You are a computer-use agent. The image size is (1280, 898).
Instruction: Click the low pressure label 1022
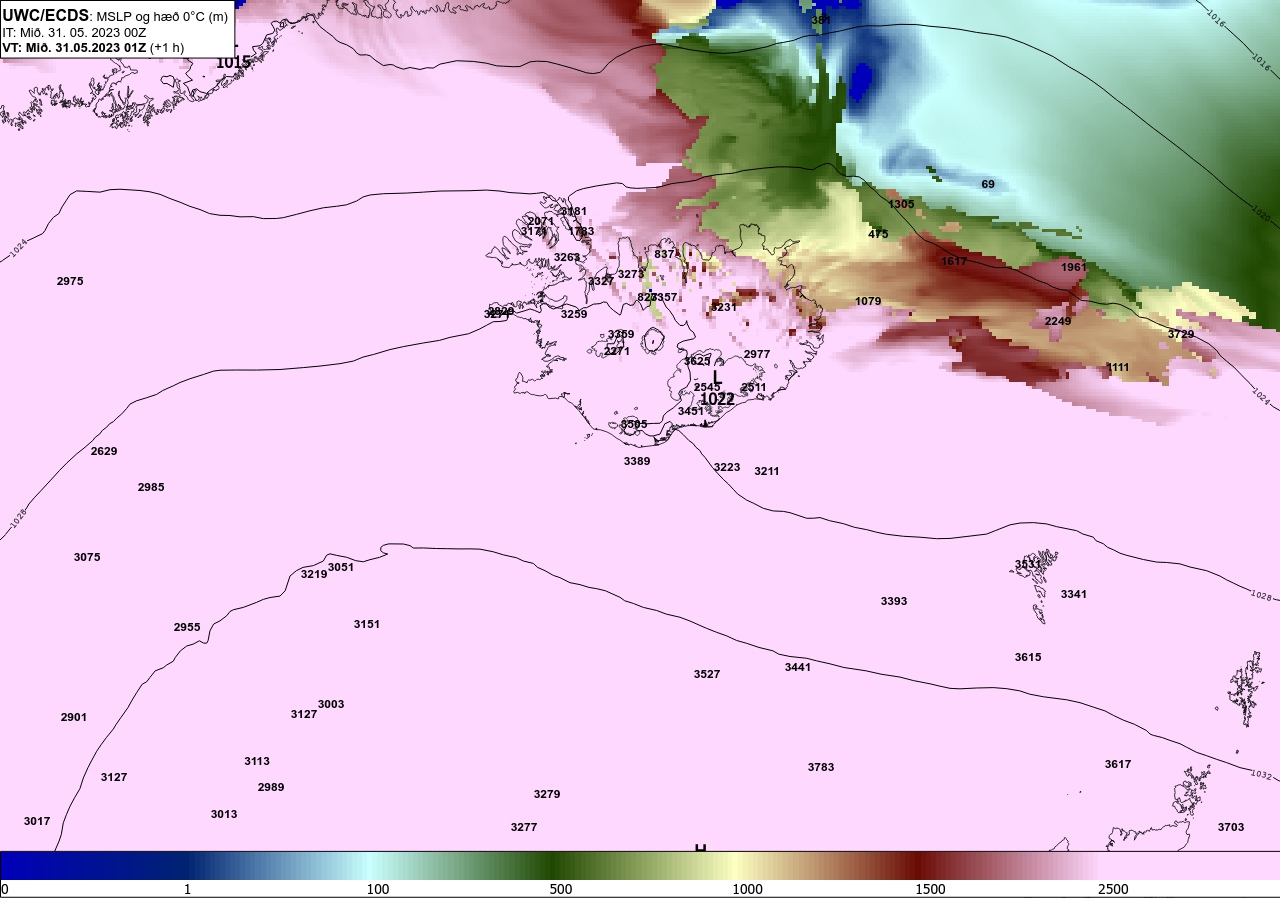(x=717, y=399)
